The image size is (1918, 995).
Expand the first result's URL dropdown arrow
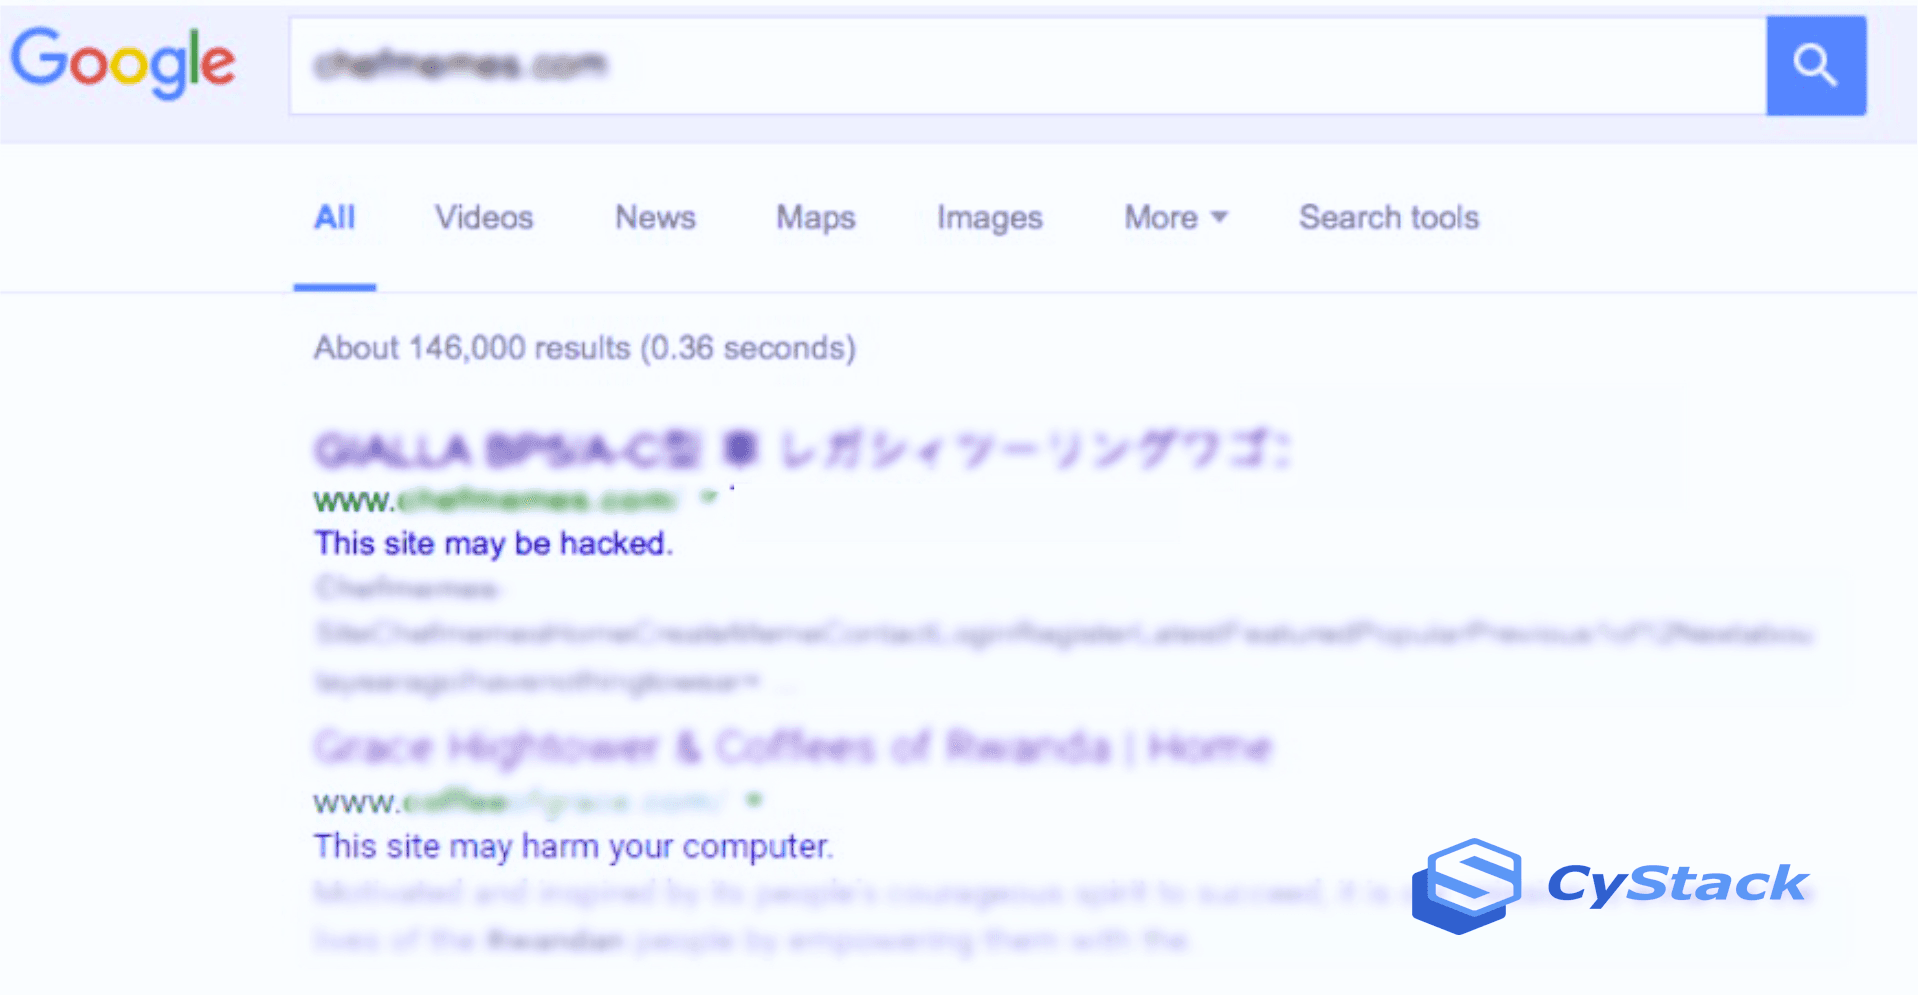(x=709, y=496)
